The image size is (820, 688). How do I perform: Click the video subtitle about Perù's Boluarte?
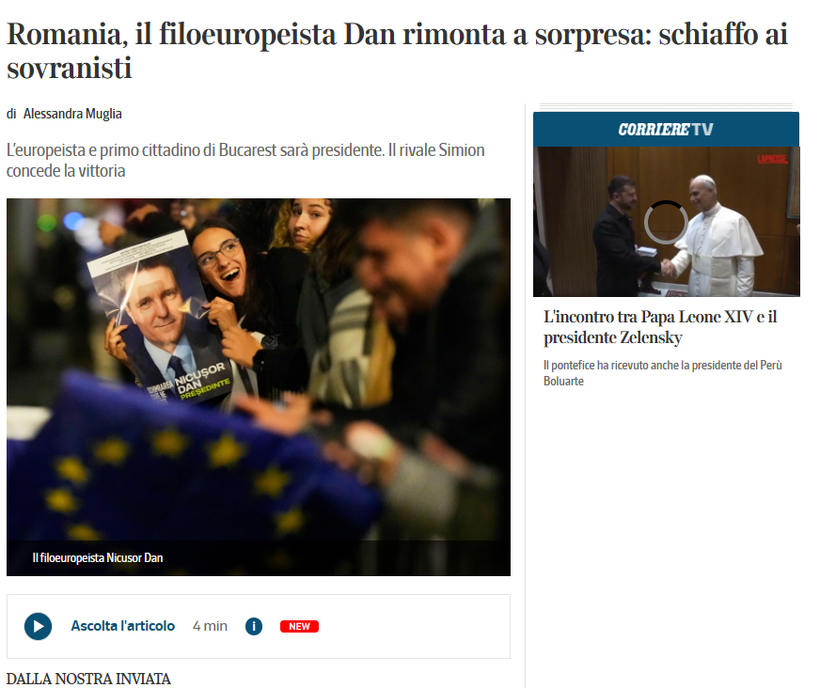663,373
